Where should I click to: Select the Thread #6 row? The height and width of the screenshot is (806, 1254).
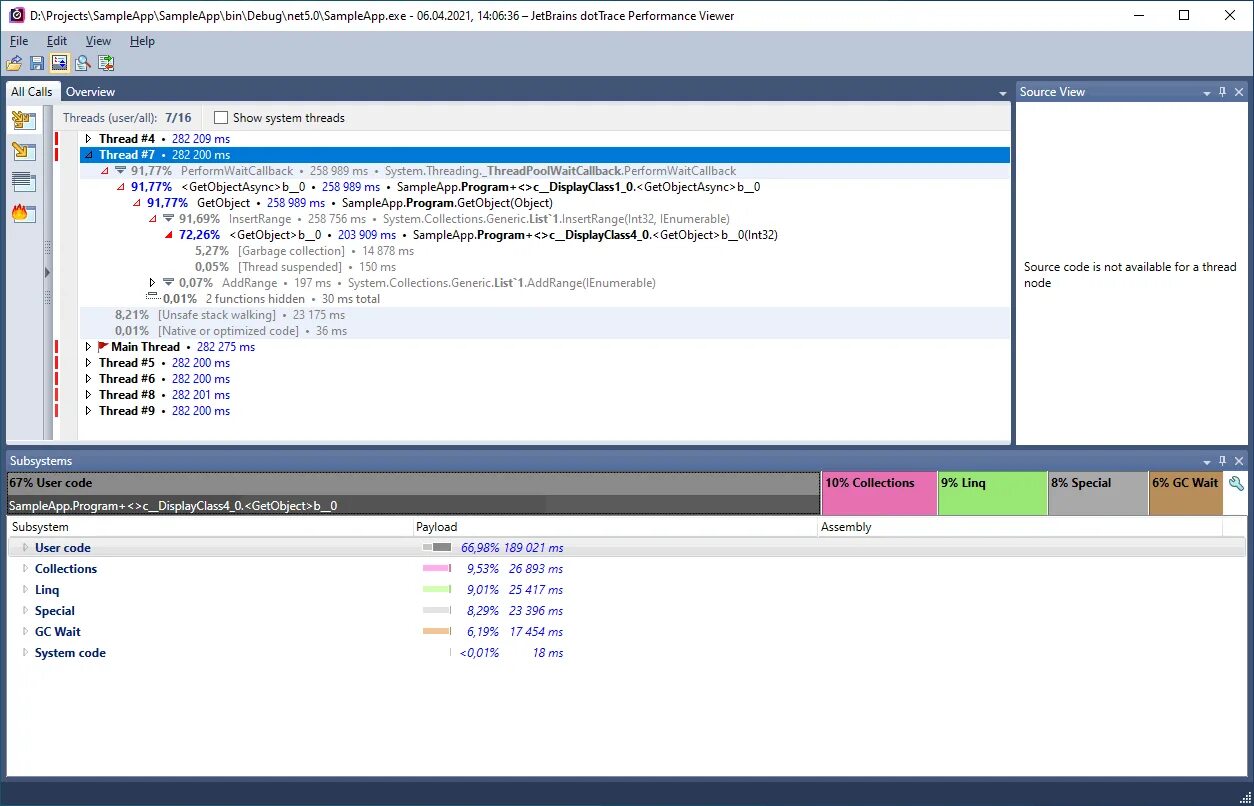tap(544, 379)
